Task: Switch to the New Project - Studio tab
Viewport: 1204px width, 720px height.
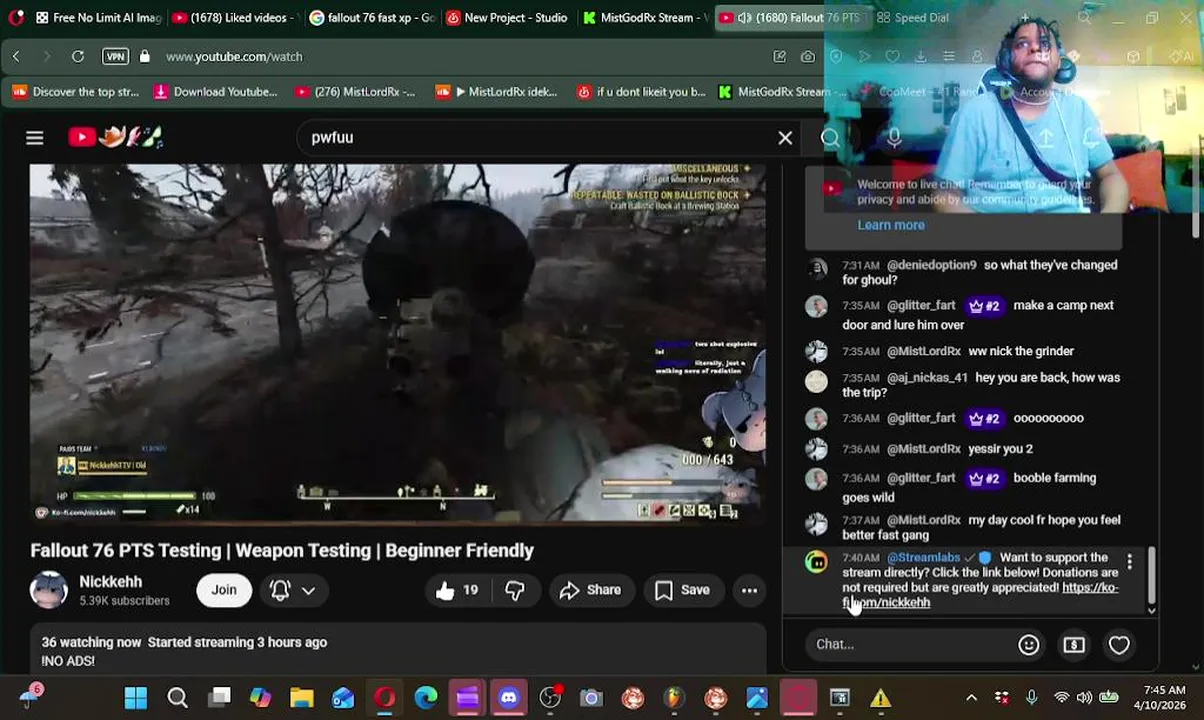Action: pos(507,18)
